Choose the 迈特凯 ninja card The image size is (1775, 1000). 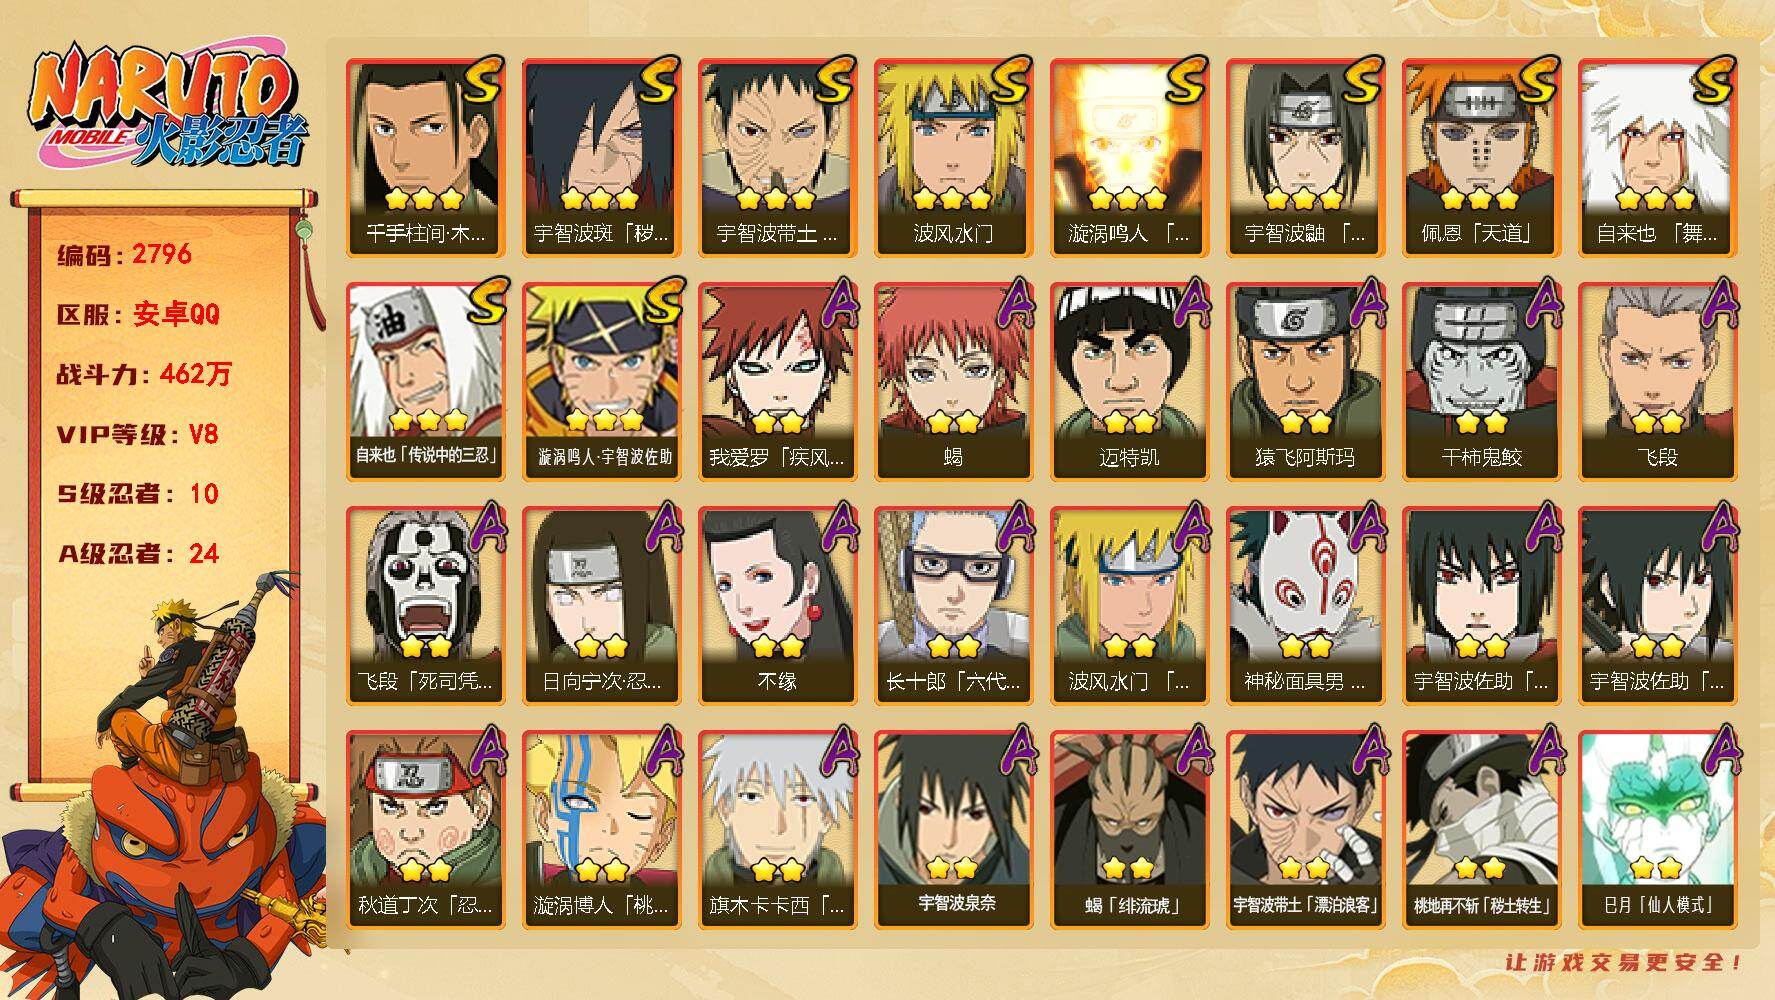tap(1129, 382)
